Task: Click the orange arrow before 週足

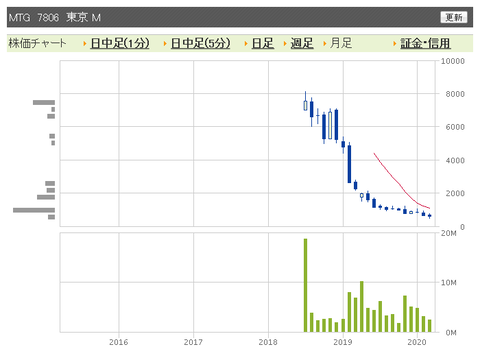Action: pos(285,43)
